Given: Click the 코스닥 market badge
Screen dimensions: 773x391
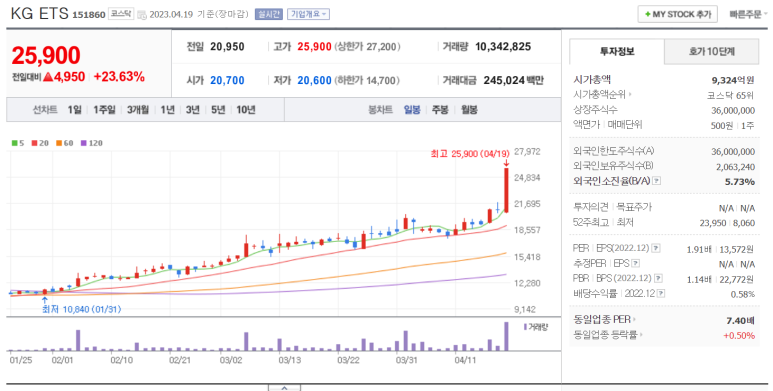Looking at the screenshot, I should pos(121,14).
